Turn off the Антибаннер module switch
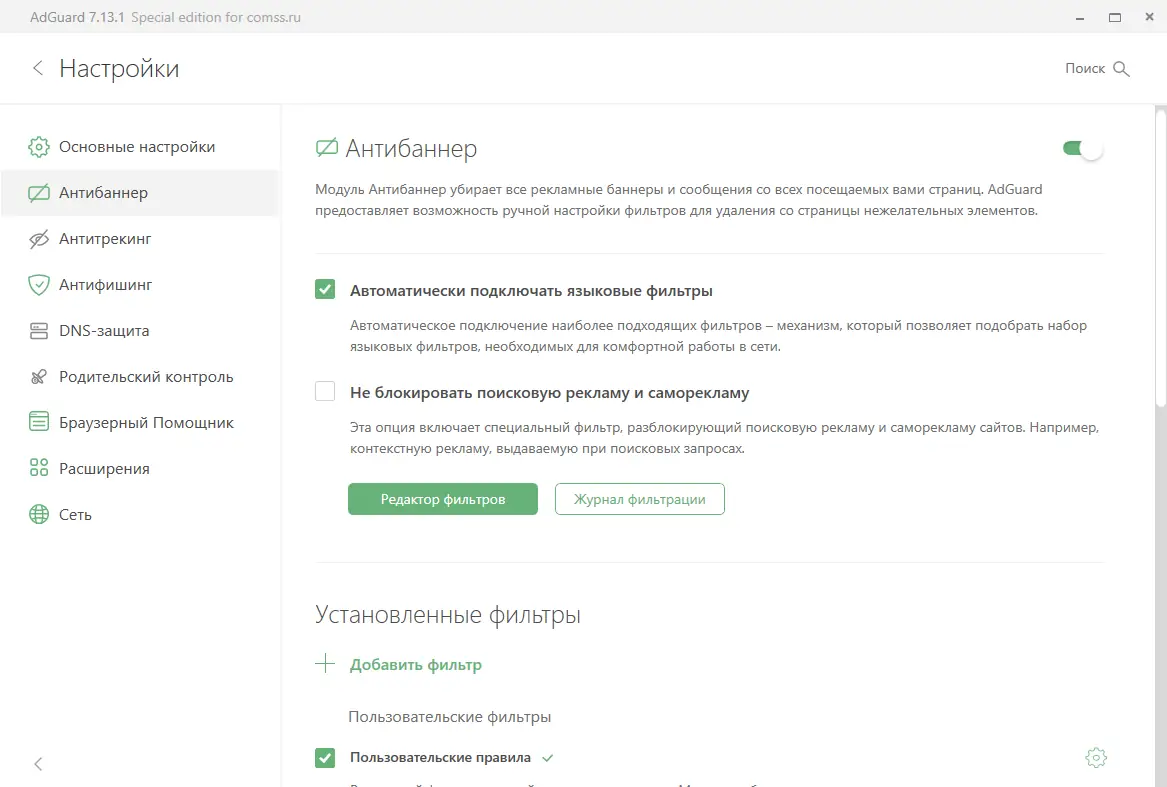The height and width of the screenshot is (787, 1167). (x=1082, y=148)
